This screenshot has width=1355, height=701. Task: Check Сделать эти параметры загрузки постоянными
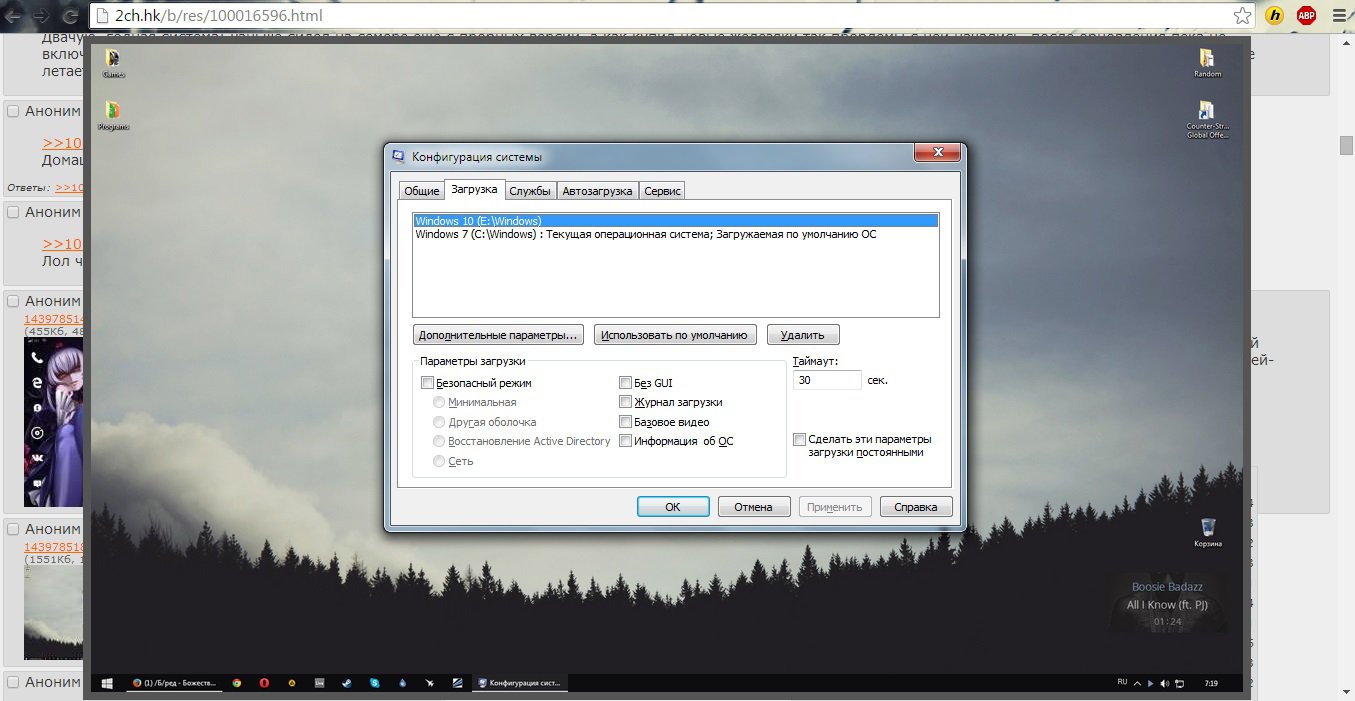[800, 440]
